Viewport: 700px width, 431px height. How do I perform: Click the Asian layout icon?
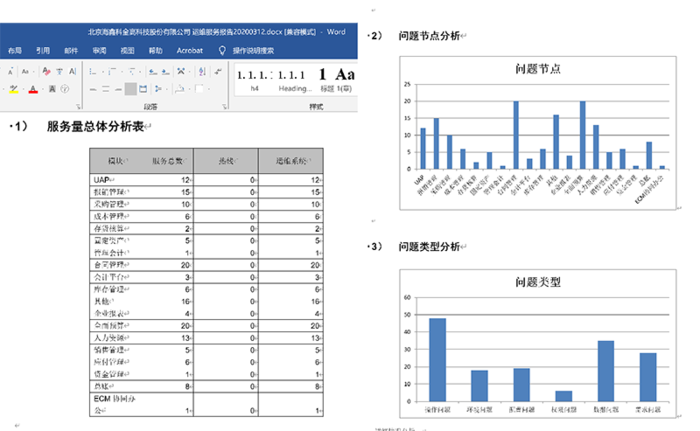[x=181, y=71]
